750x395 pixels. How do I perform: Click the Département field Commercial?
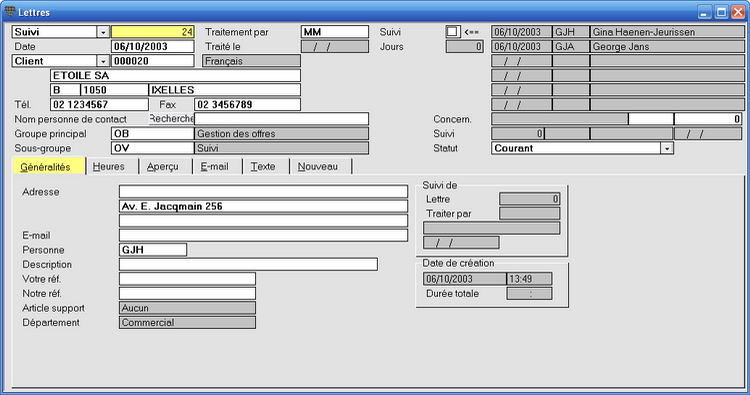[188, 322]
